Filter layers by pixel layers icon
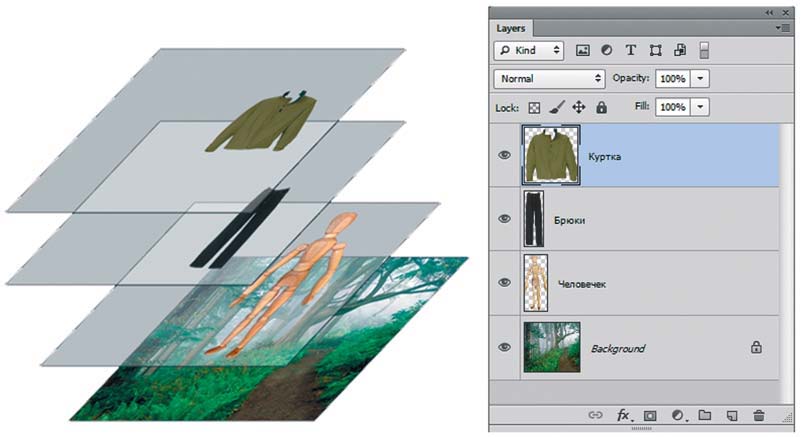 click(582, 50)
